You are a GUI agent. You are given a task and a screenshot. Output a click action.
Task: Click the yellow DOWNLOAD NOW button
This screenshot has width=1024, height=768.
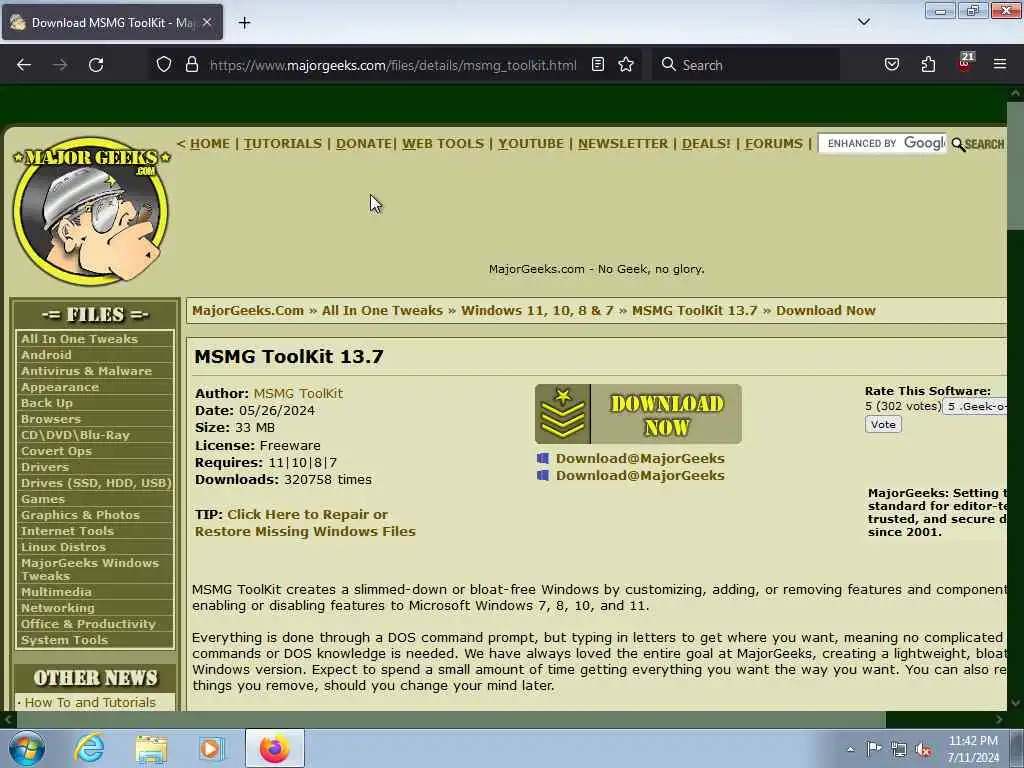pos(638,414)
